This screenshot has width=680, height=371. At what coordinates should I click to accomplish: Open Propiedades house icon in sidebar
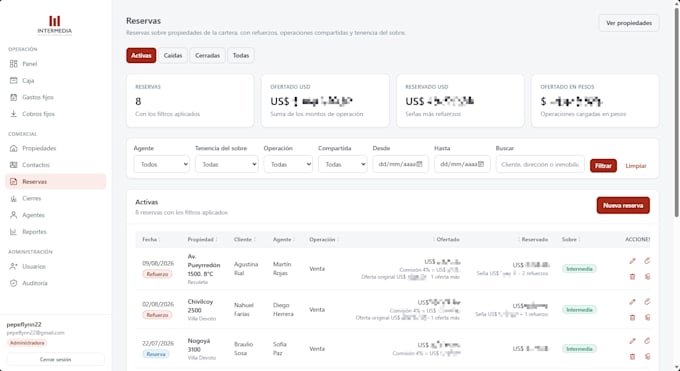(x=13, y=148)
